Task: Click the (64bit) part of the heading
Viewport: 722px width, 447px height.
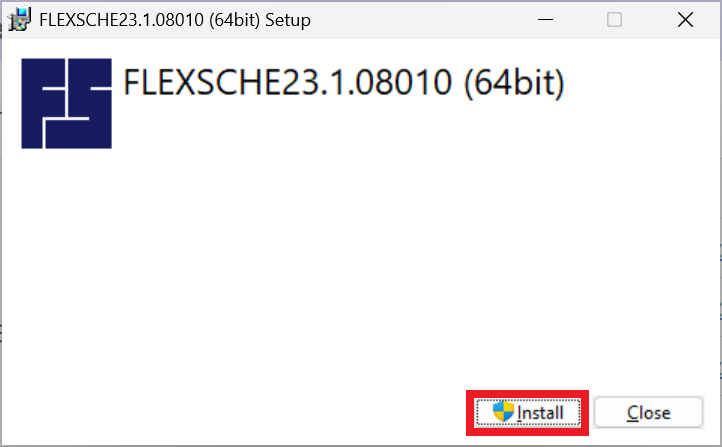Action: [x=514, y=83]
